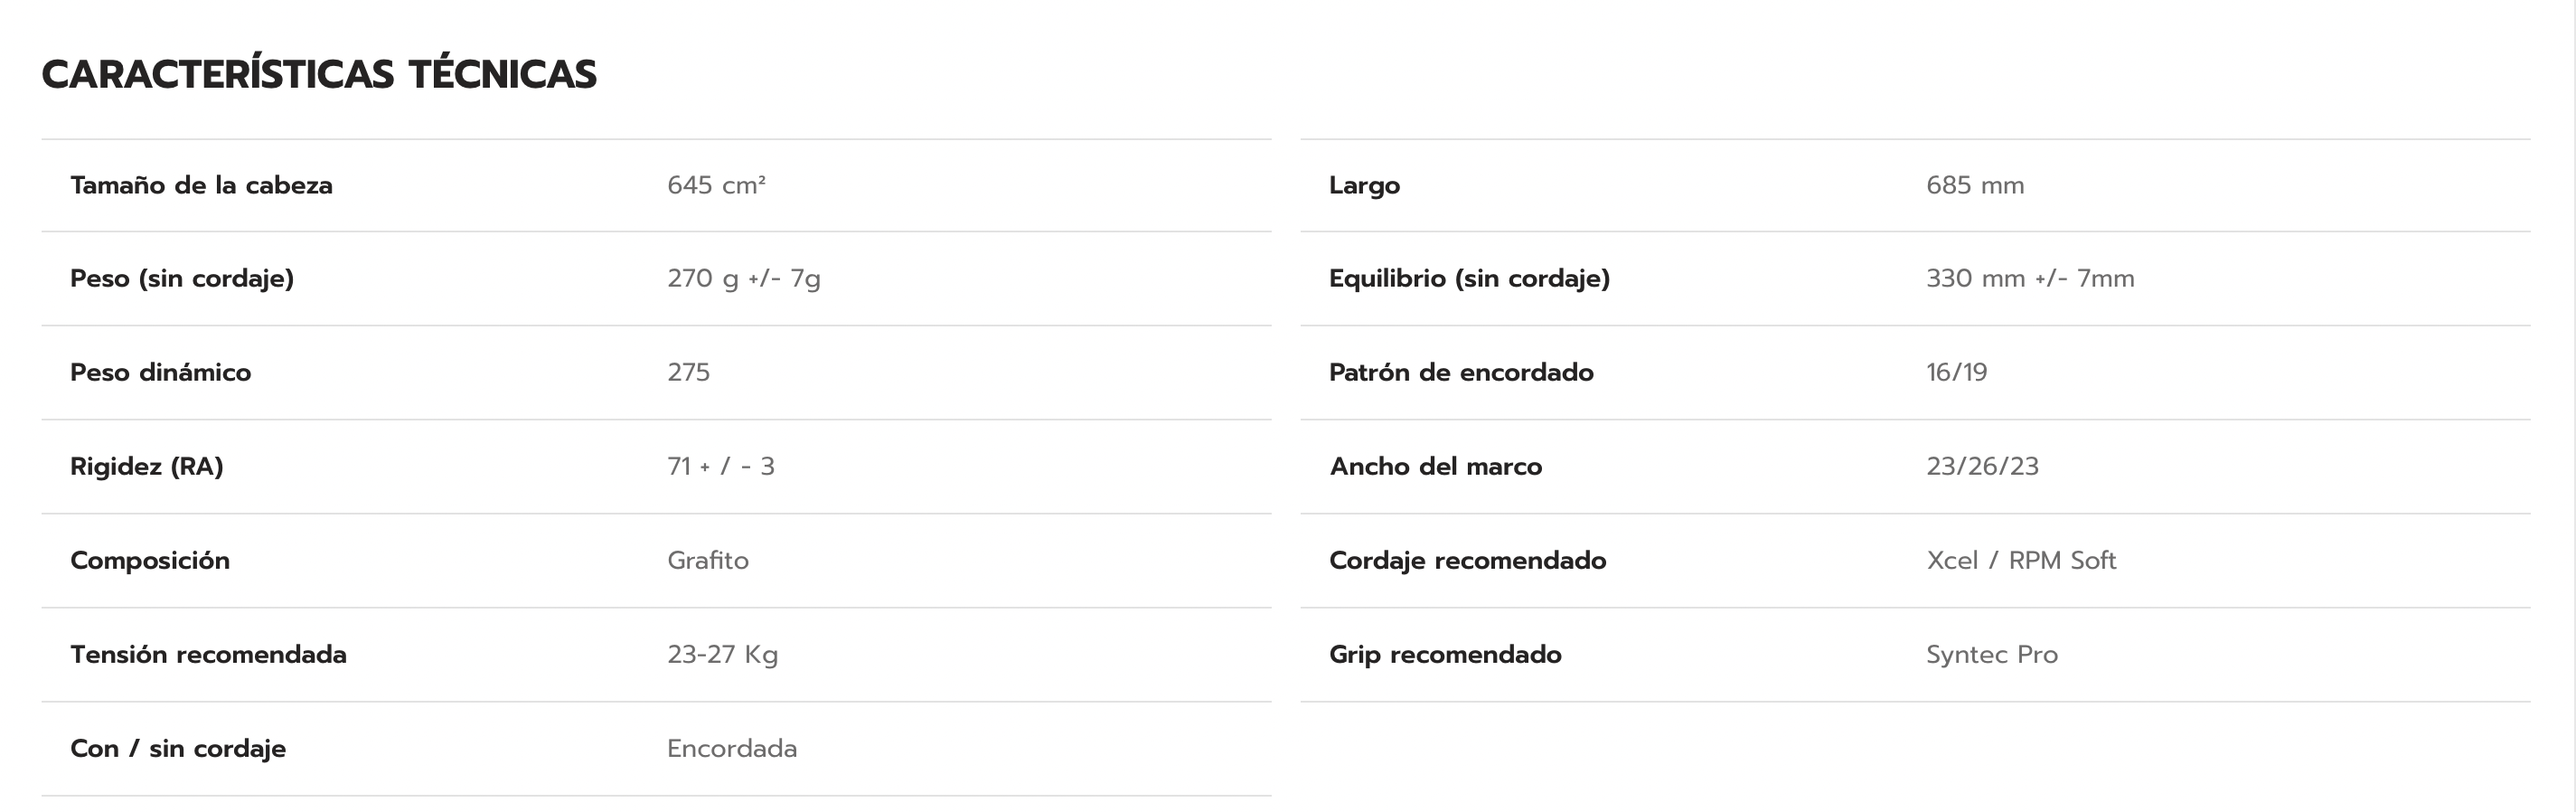Select the 330 mm +/- 7mm balance value
The image size is (2576, 812).
click(2030, 279)
